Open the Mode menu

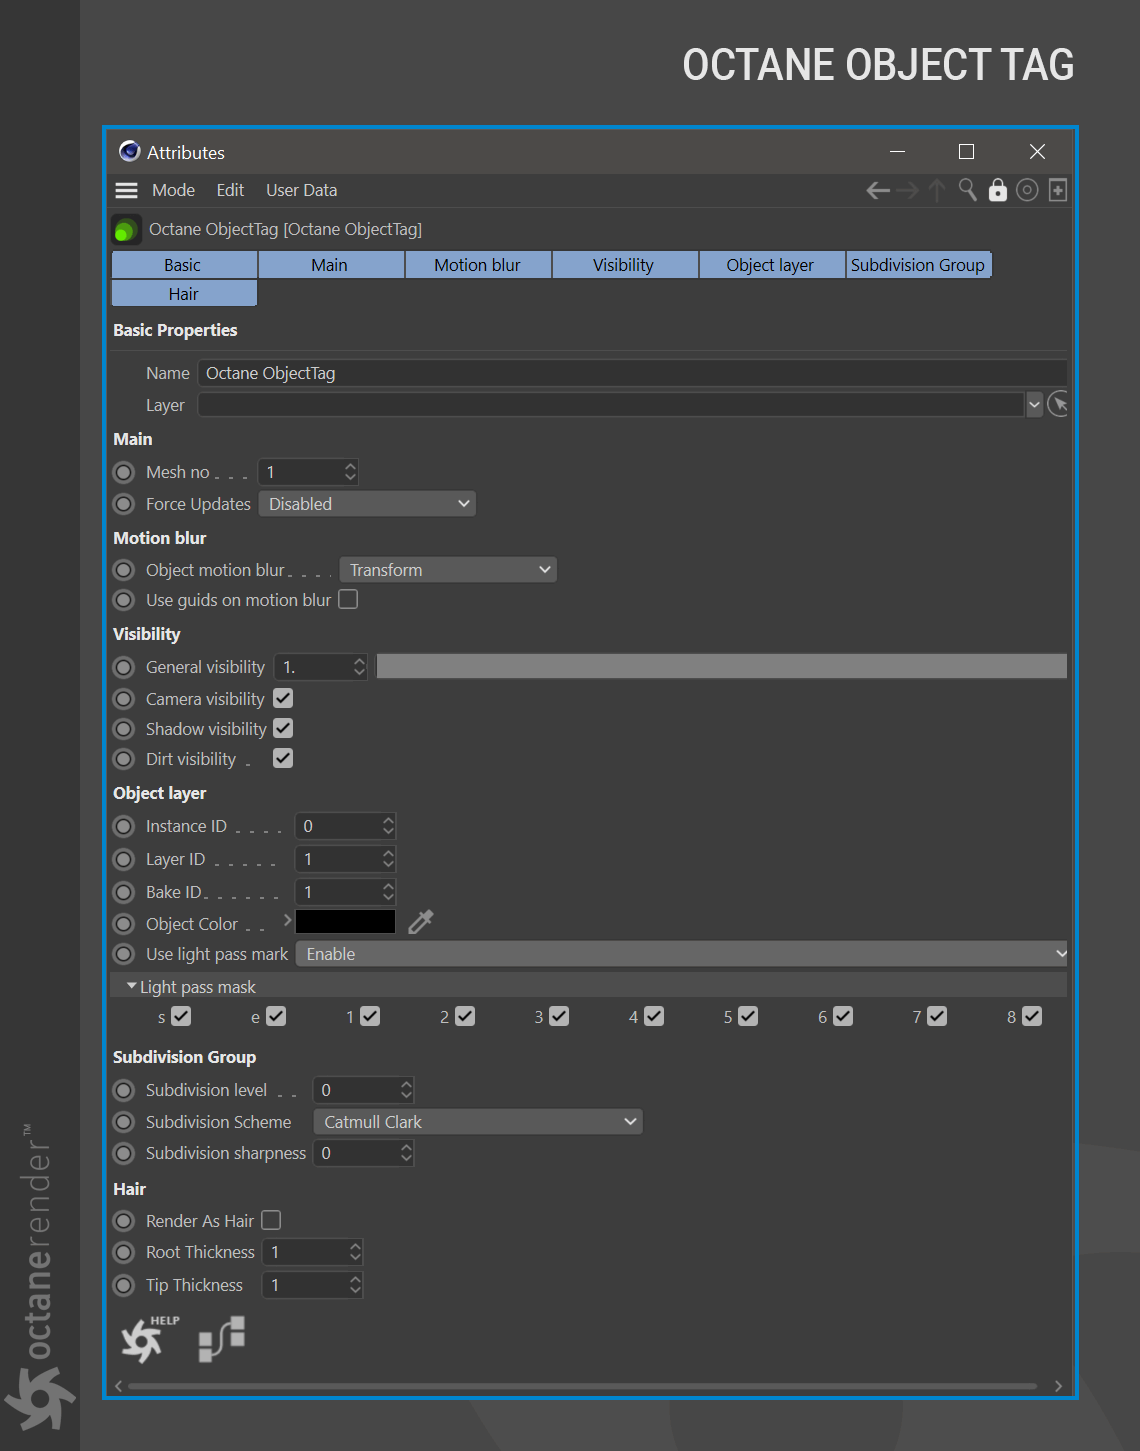(173, 190)
